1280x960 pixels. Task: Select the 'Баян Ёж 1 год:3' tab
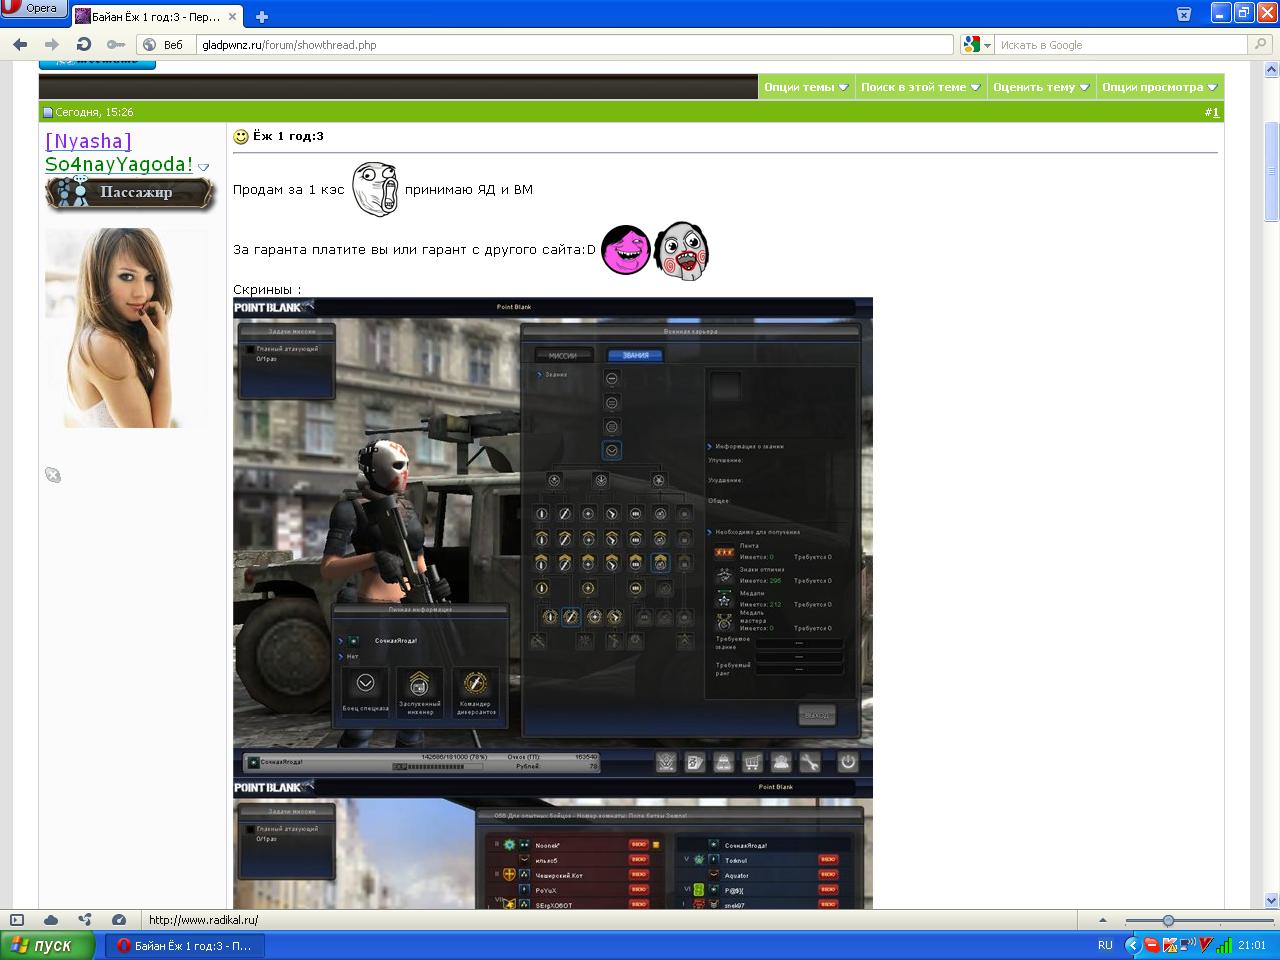click(156, 17)
